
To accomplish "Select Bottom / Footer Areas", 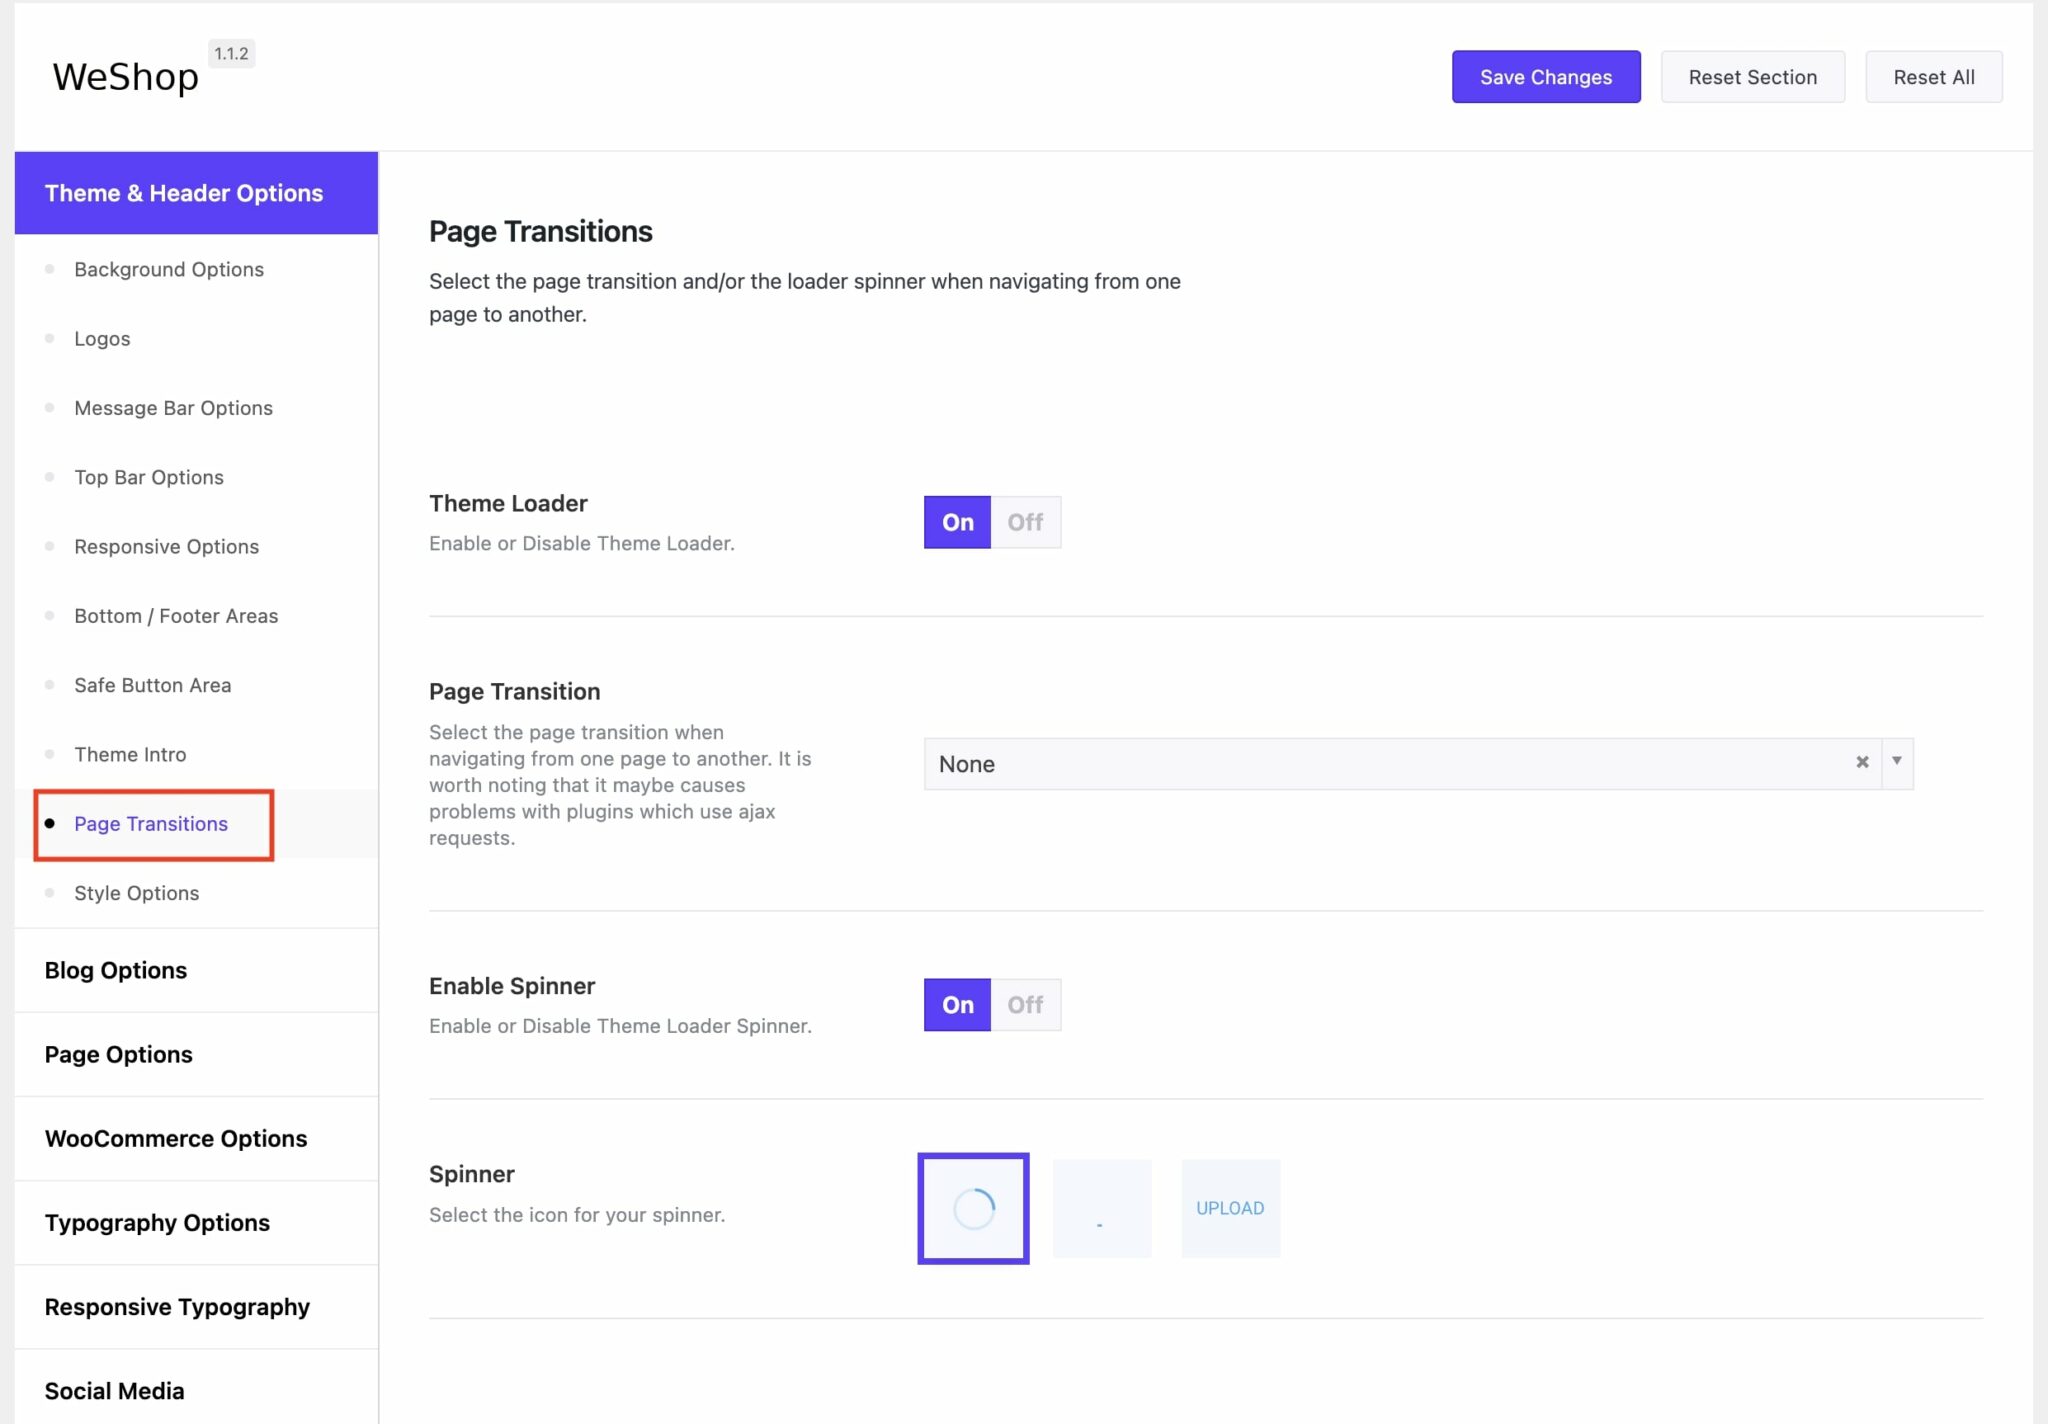I will point(176,615).
